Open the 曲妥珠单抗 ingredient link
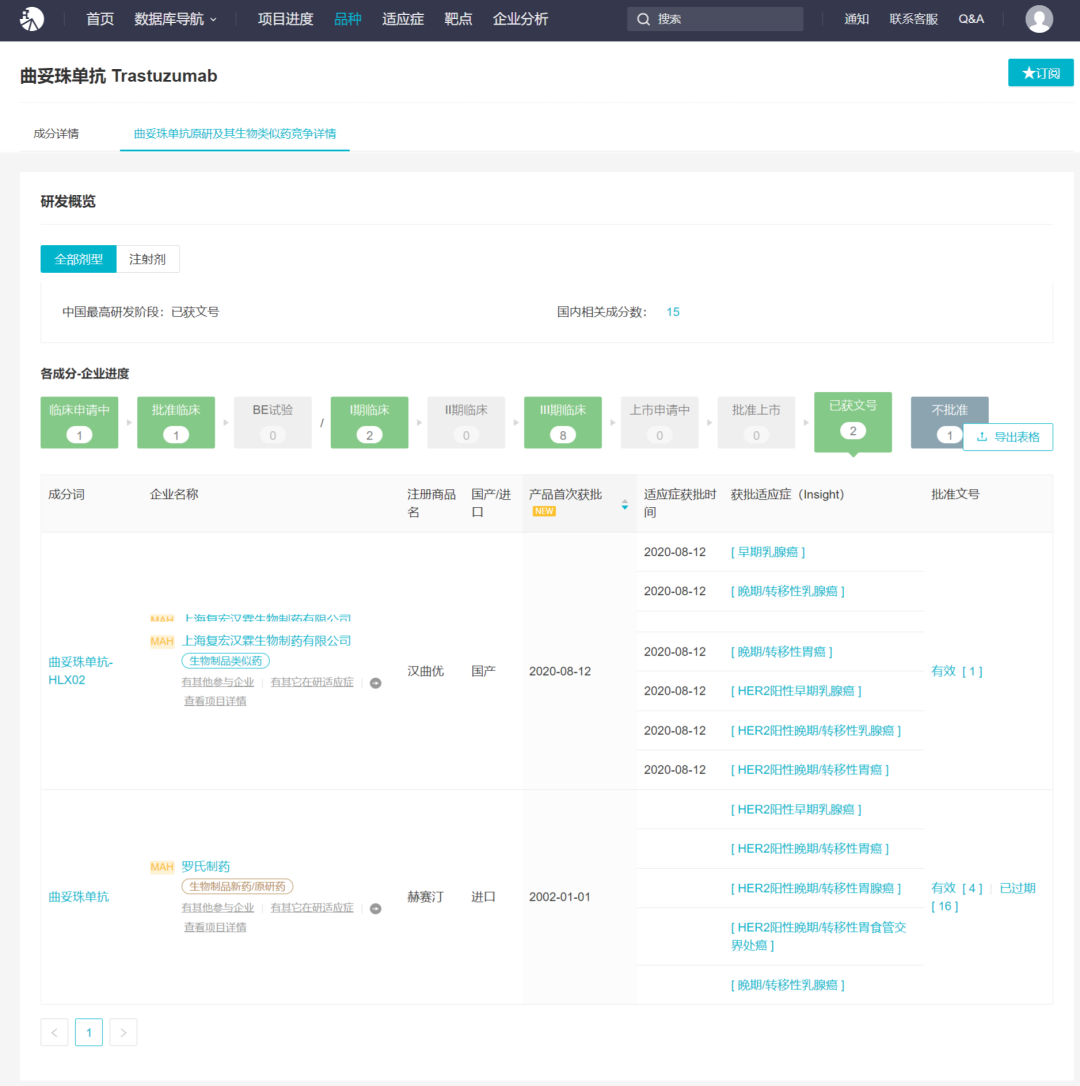The width and height of the screenshot is (1080, 1086). [78, 897]
